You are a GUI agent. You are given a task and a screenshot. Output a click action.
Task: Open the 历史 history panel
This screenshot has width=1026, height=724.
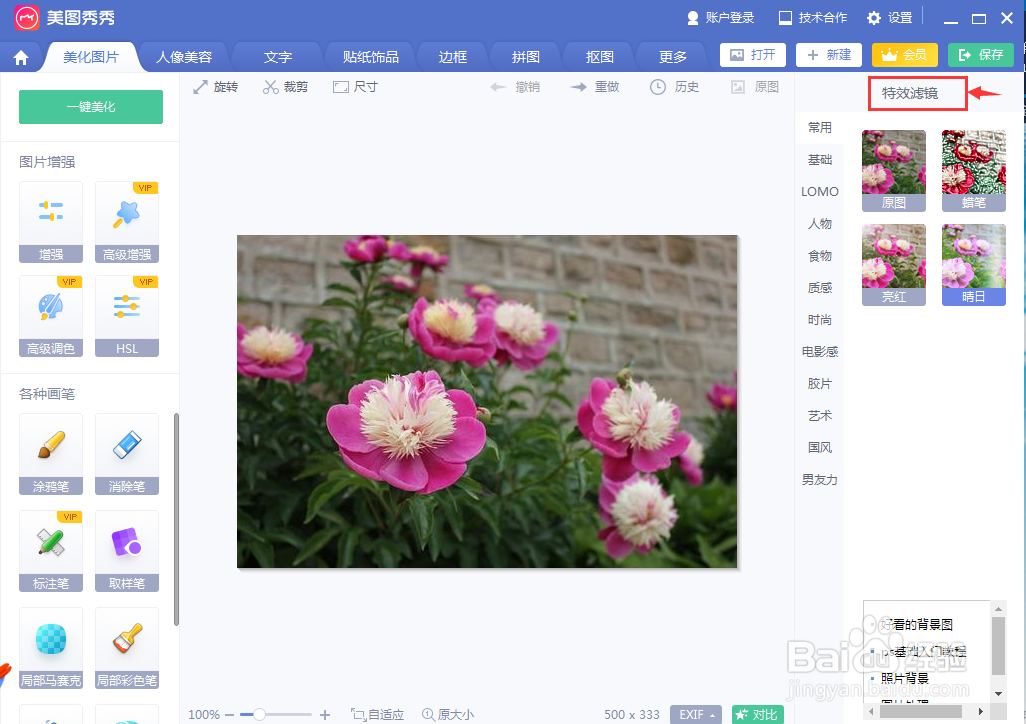click(x=675, y=86)
